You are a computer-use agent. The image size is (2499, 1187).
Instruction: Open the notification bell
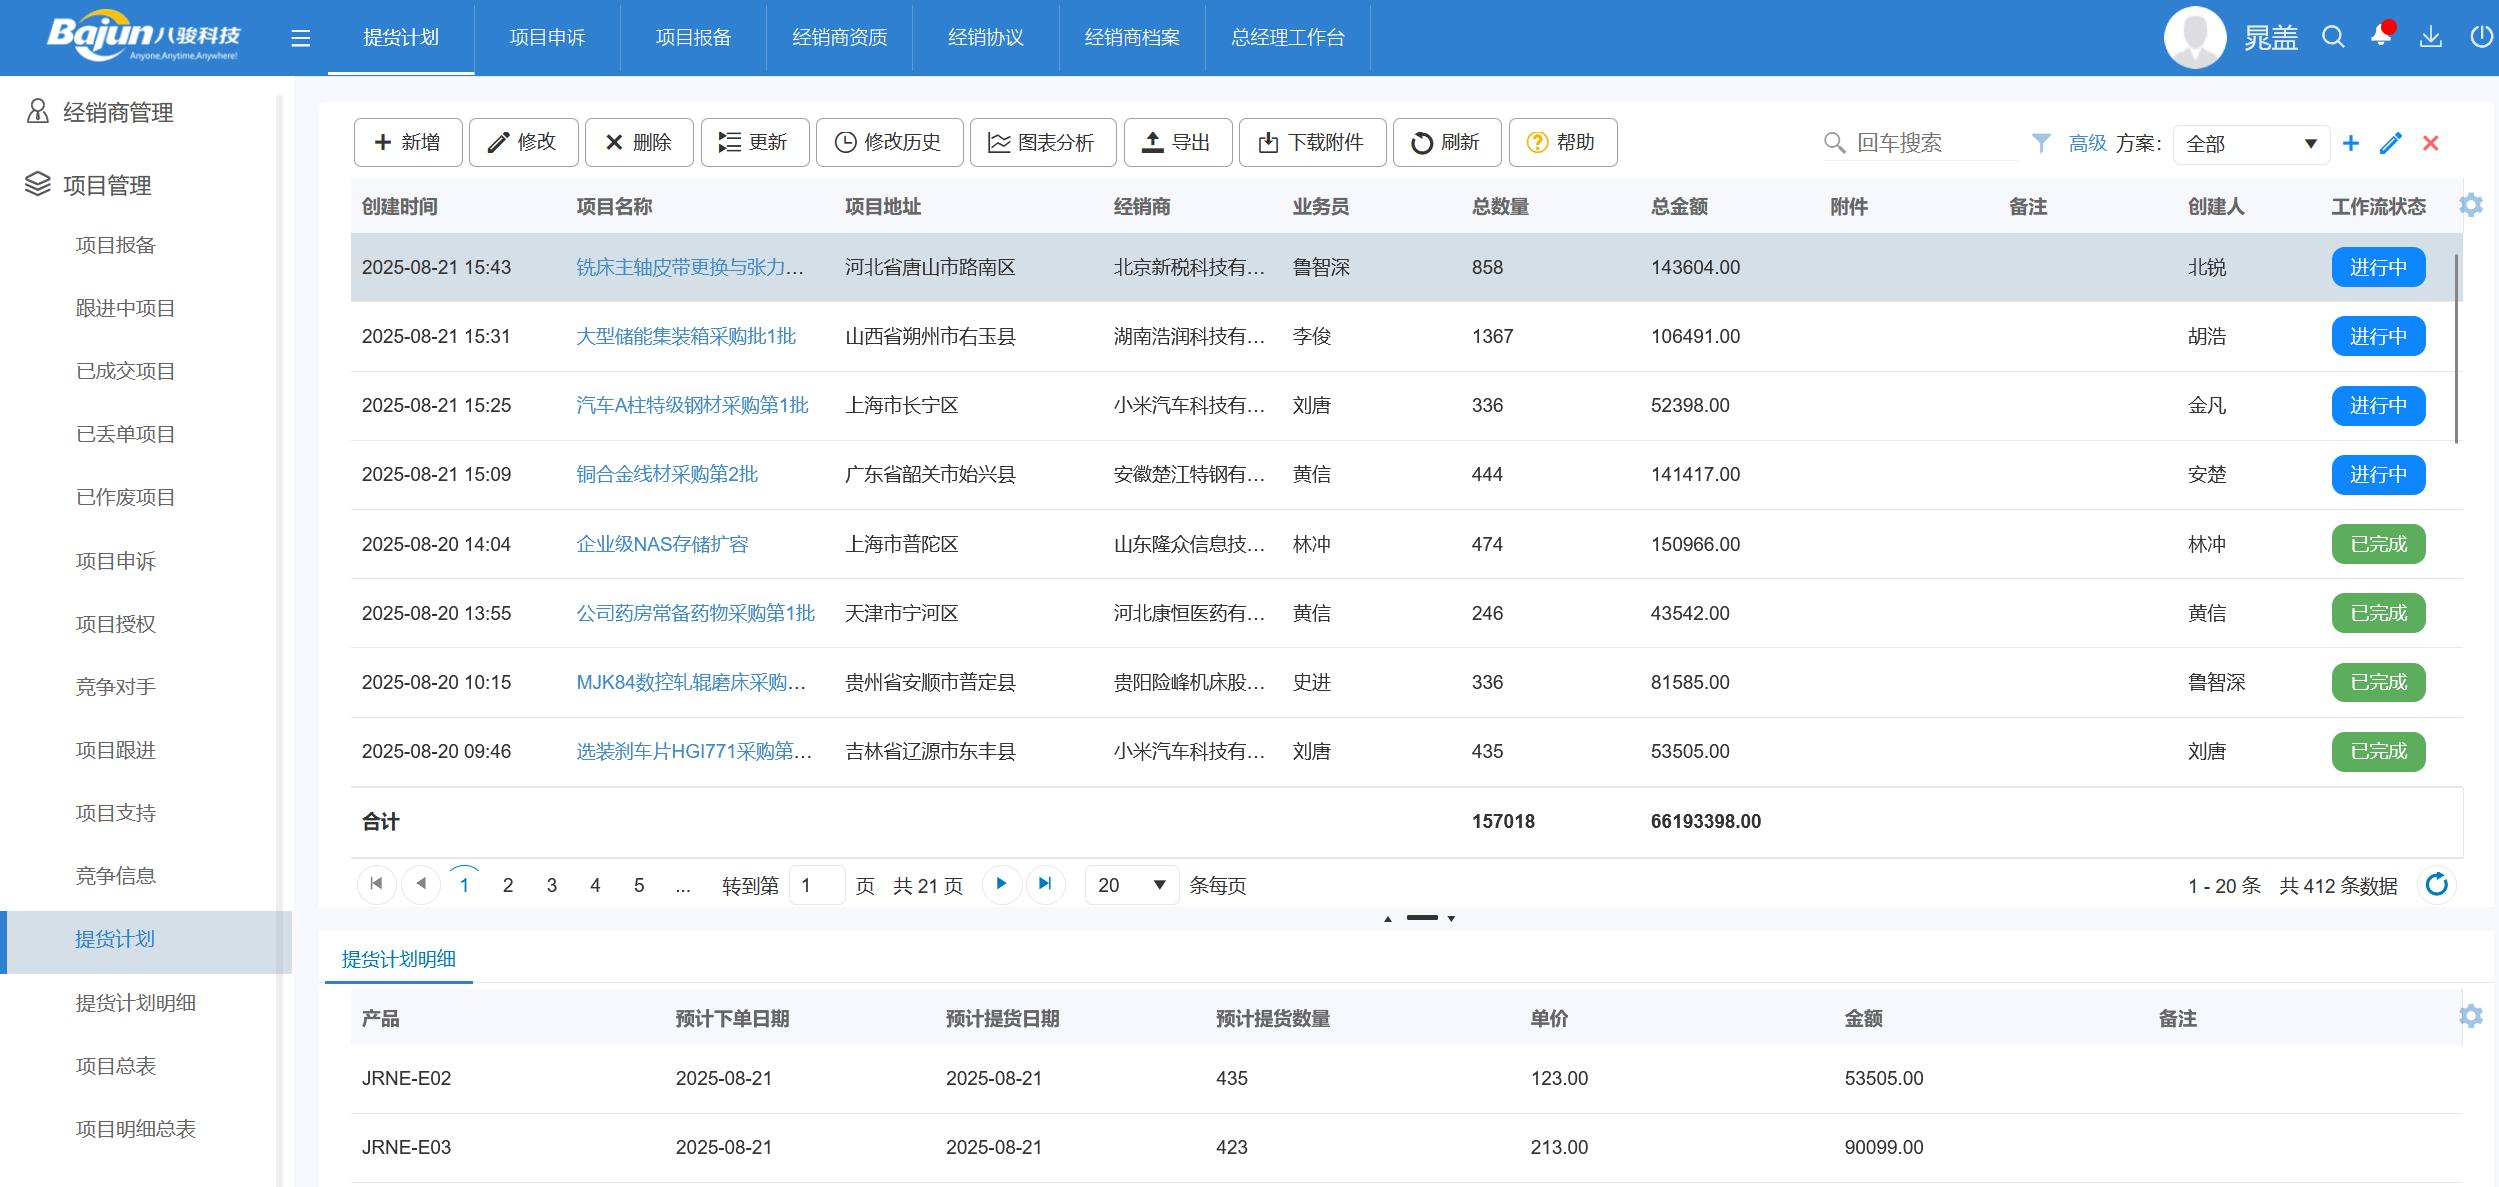[2381, 36]
